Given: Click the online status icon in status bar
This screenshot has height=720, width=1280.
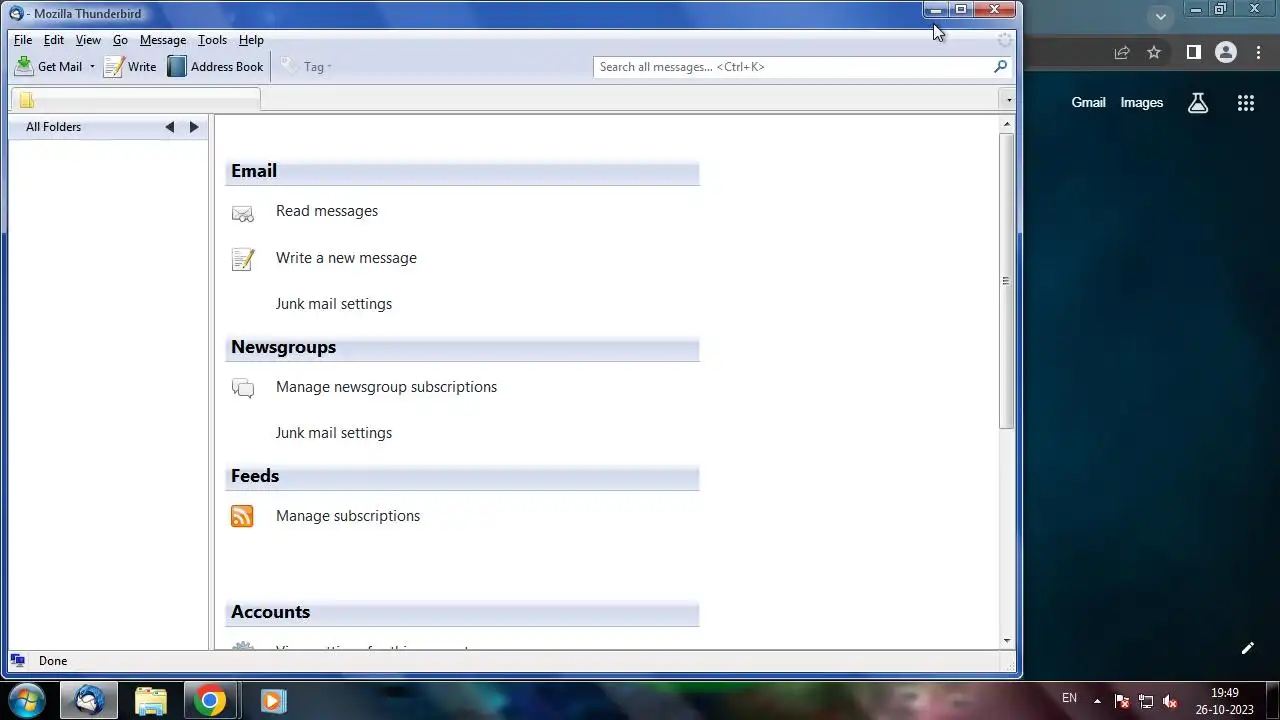Looking at the screenshot, I should pos(17,661).
